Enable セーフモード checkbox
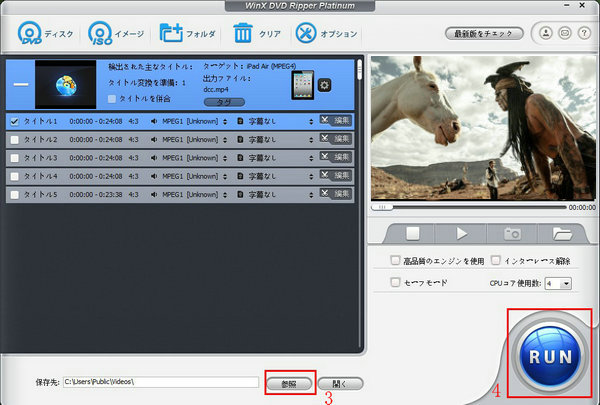 point(395,283)
